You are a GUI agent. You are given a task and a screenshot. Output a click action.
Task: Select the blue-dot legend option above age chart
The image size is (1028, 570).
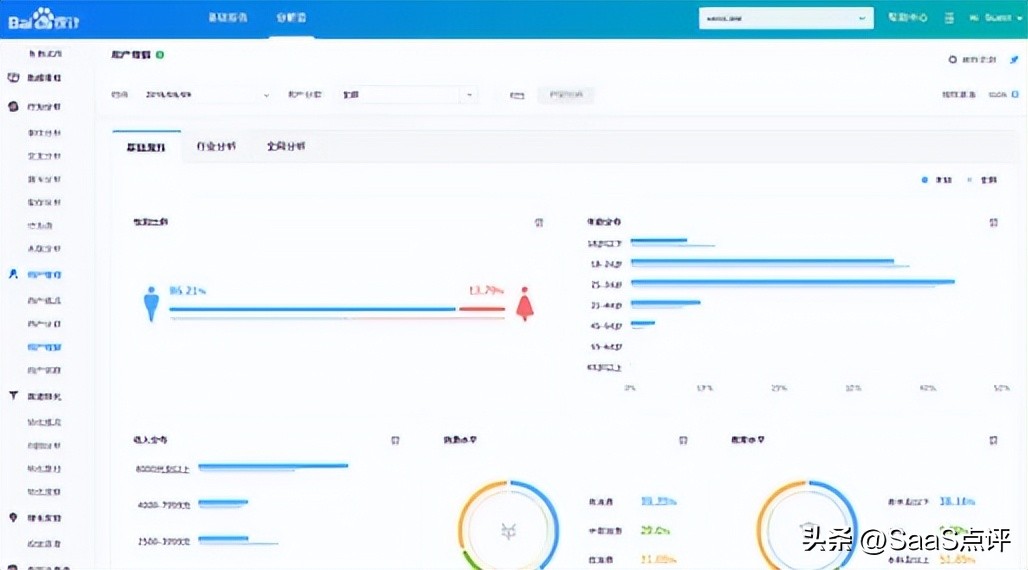click(x=937, y=180)
